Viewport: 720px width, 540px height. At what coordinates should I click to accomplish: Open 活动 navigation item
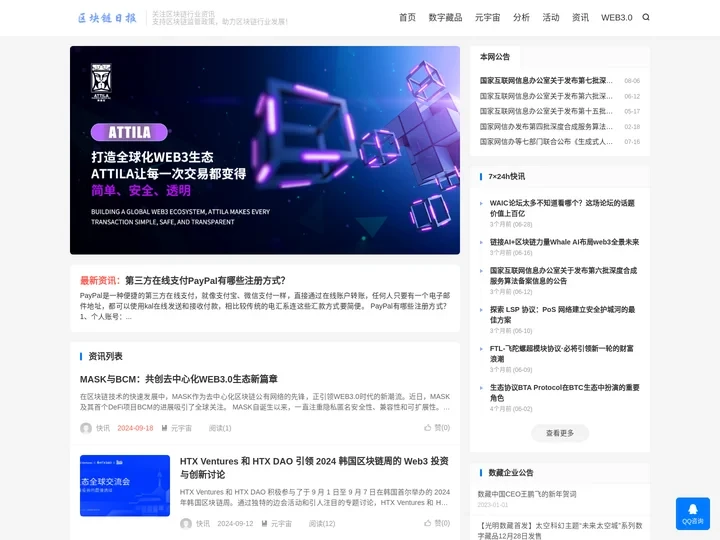point(551,17)
